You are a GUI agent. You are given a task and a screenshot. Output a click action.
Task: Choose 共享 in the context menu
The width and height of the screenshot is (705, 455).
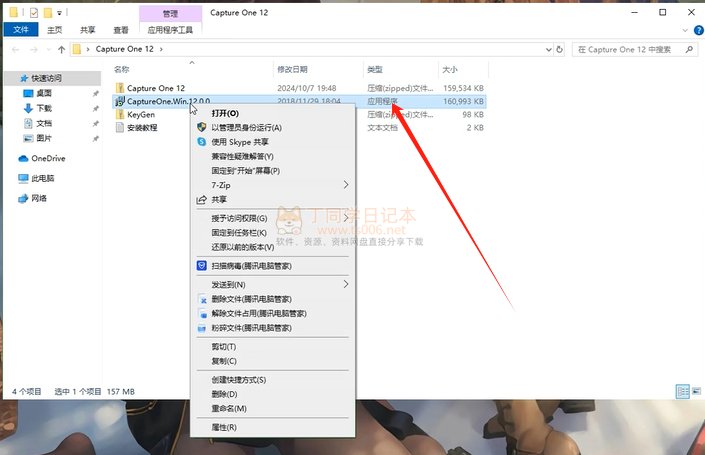click(272, 200)
